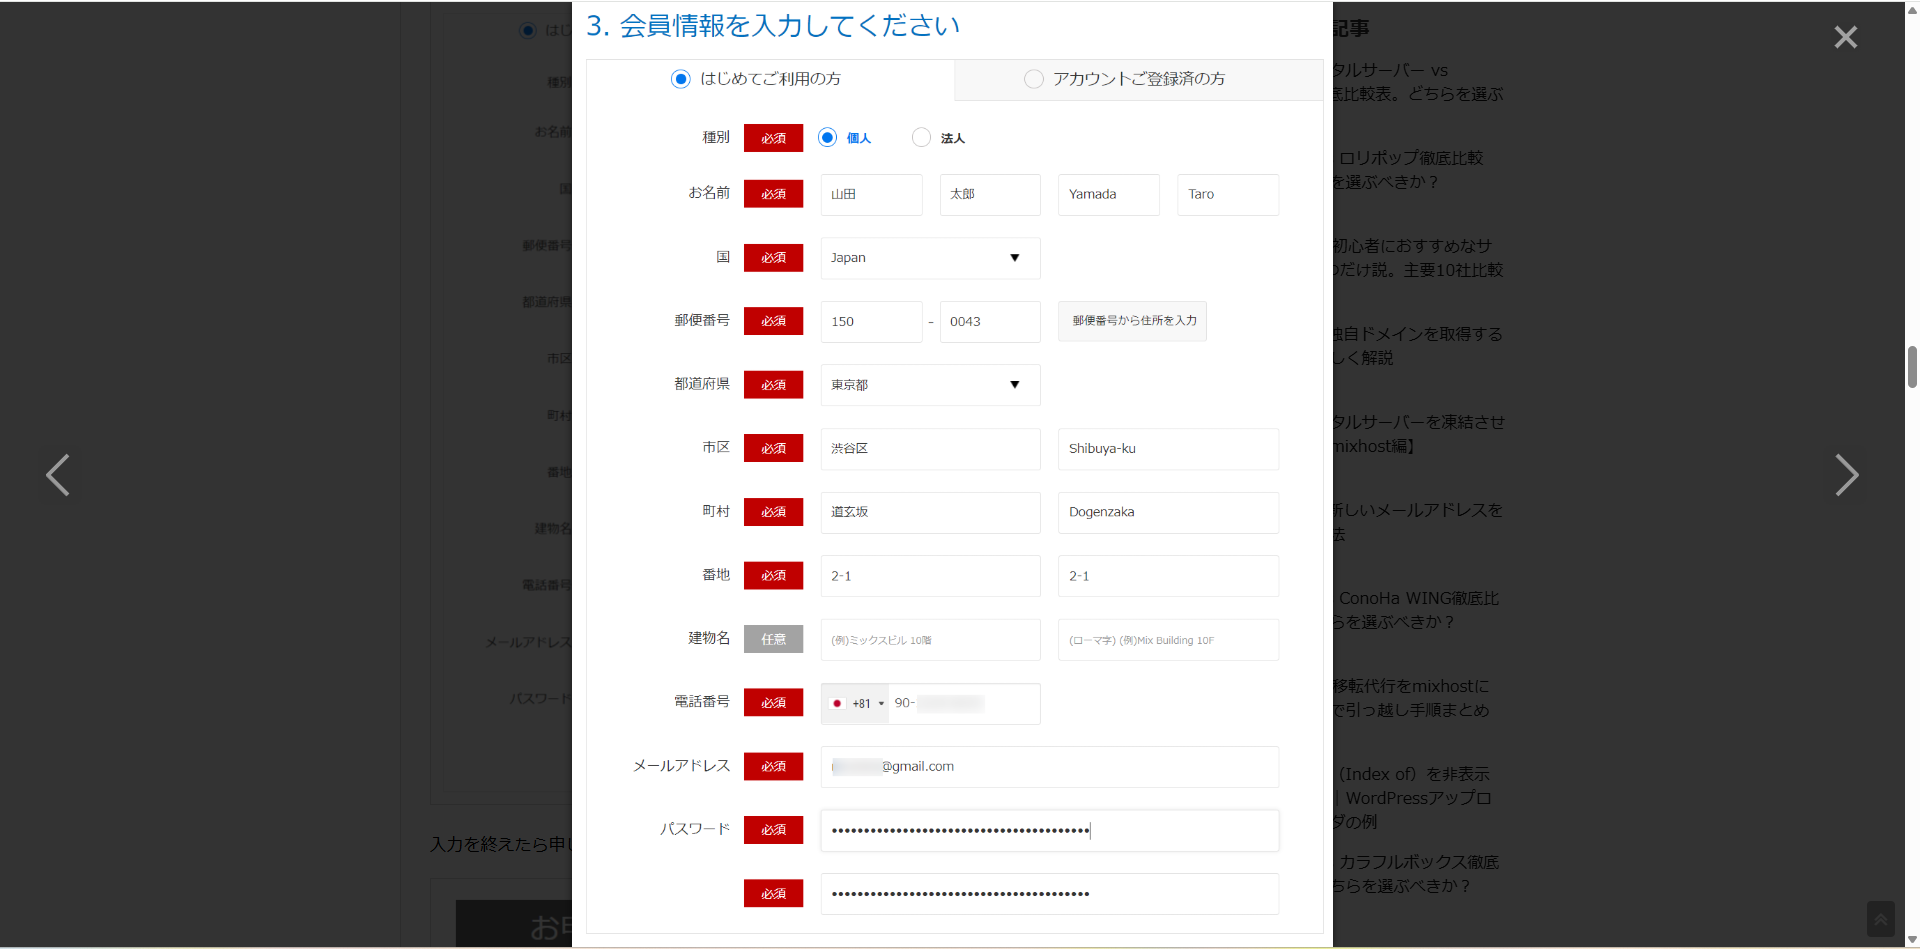Click the Shibuya-ku city input field

click(1168, 449)
